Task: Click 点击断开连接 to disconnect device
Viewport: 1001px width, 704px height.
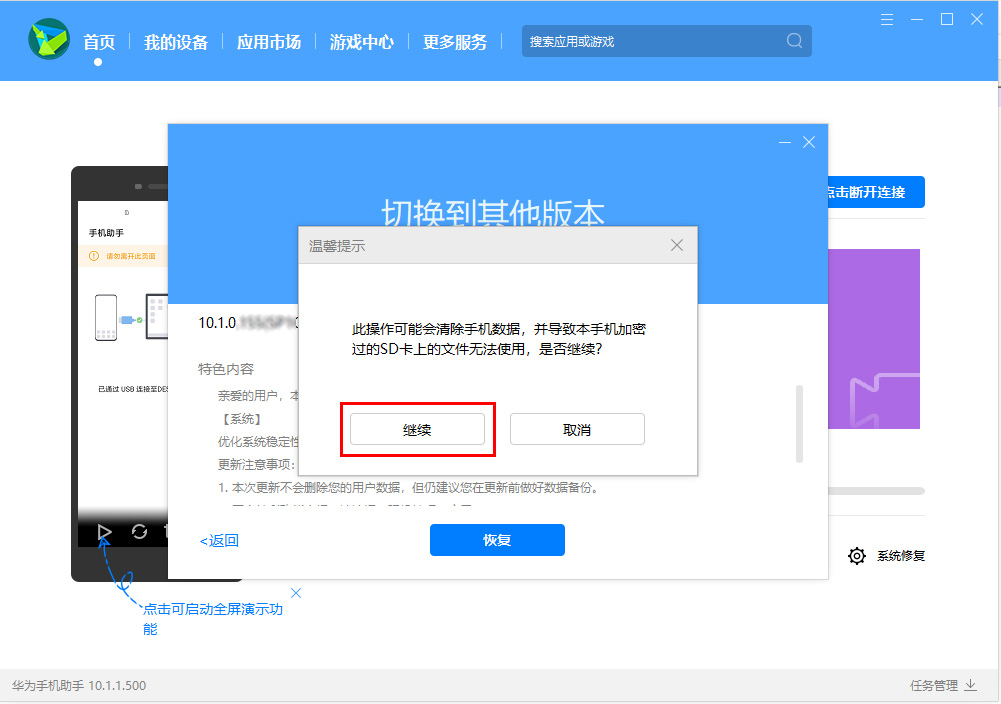Action: click(876, 192)
